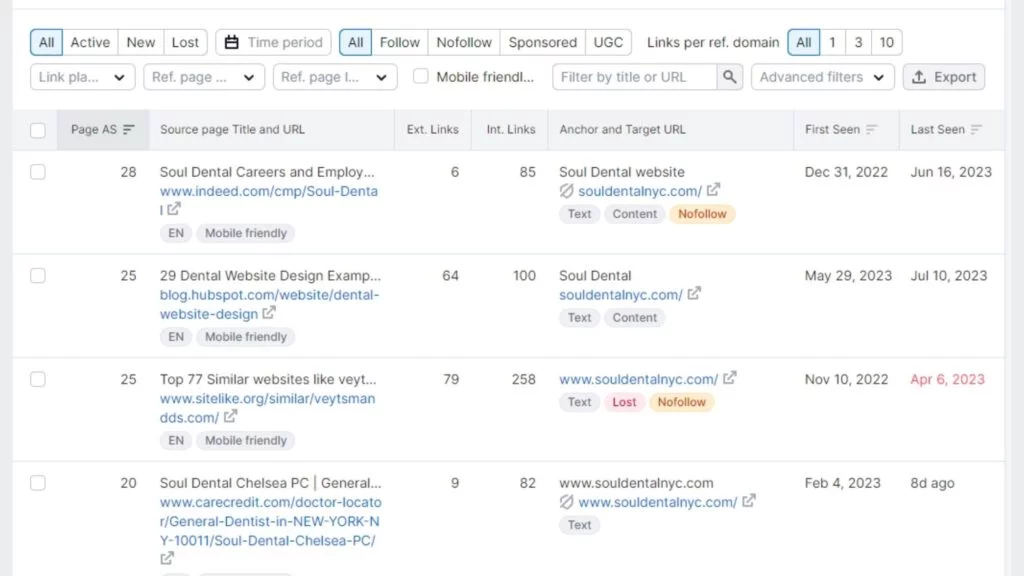The image size is (1024, 576).
Task: Open external icon beside Soul Dental website target
Action: click(713, 189)
